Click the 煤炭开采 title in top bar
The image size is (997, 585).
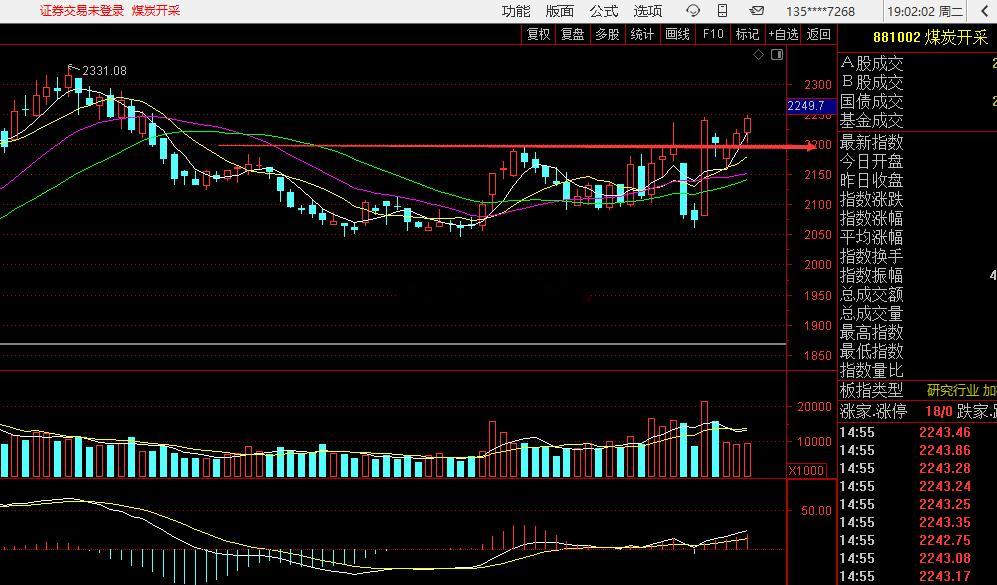click(156, 11)
